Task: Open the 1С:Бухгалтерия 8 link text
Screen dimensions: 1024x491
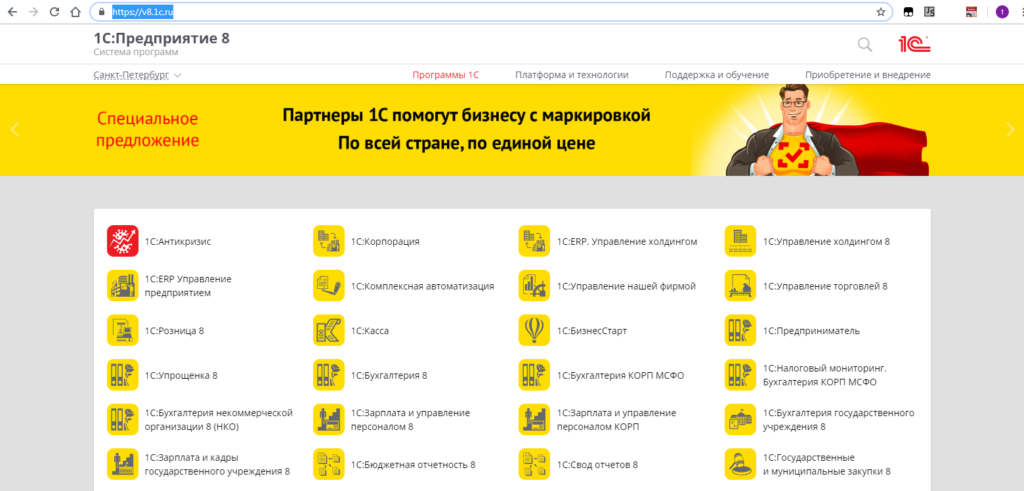Action: [x=389, y=376]
